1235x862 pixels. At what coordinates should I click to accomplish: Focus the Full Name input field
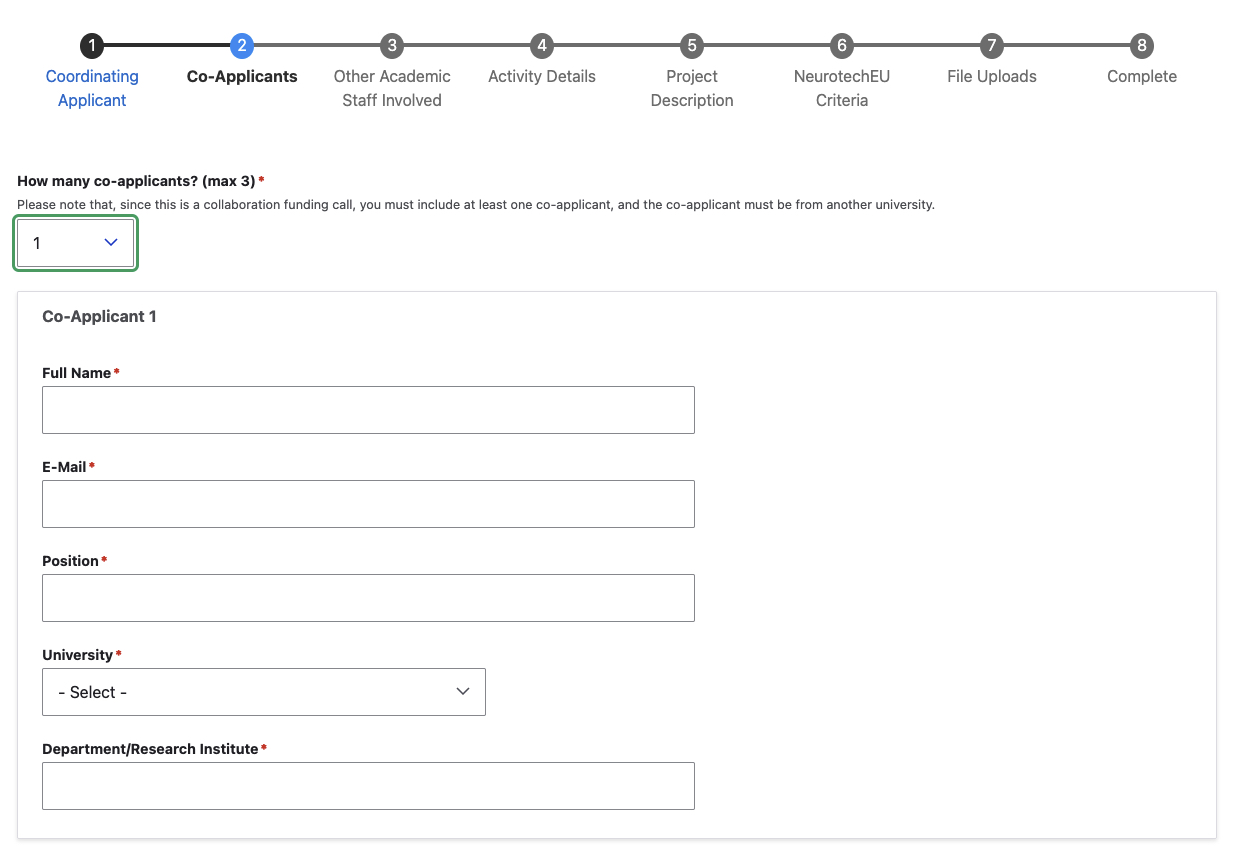pyautogui.click(x=368, y=410)
